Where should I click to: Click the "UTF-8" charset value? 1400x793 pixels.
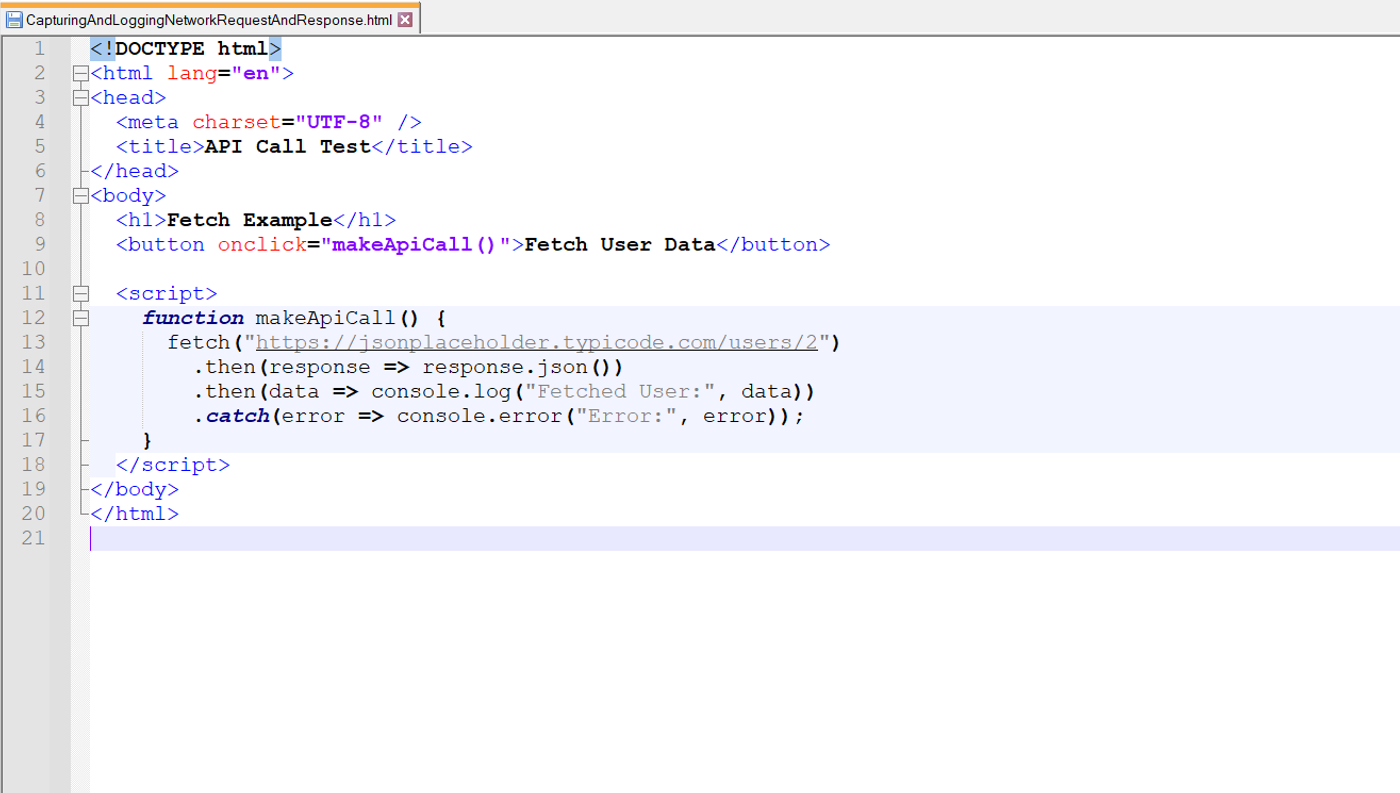(339, 122)
